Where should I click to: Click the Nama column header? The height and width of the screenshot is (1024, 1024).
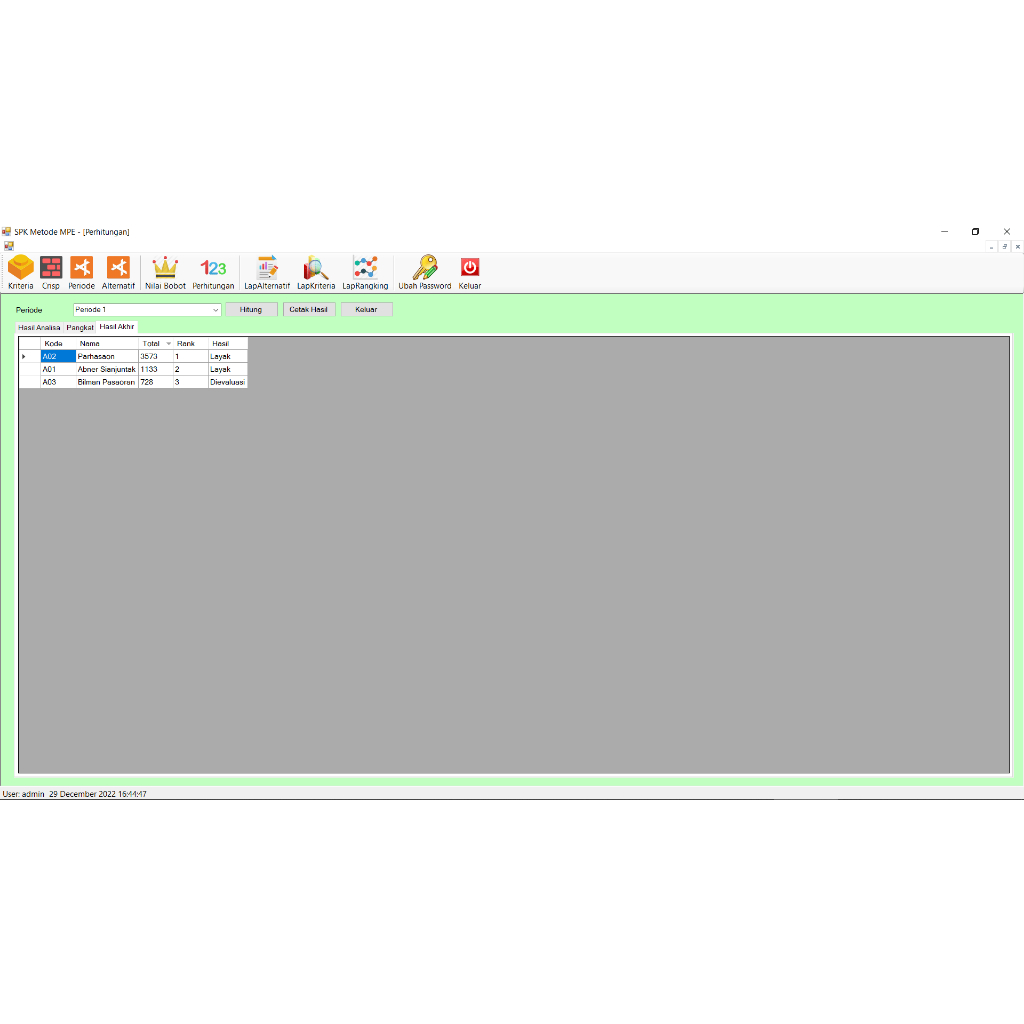coord(106,344)
